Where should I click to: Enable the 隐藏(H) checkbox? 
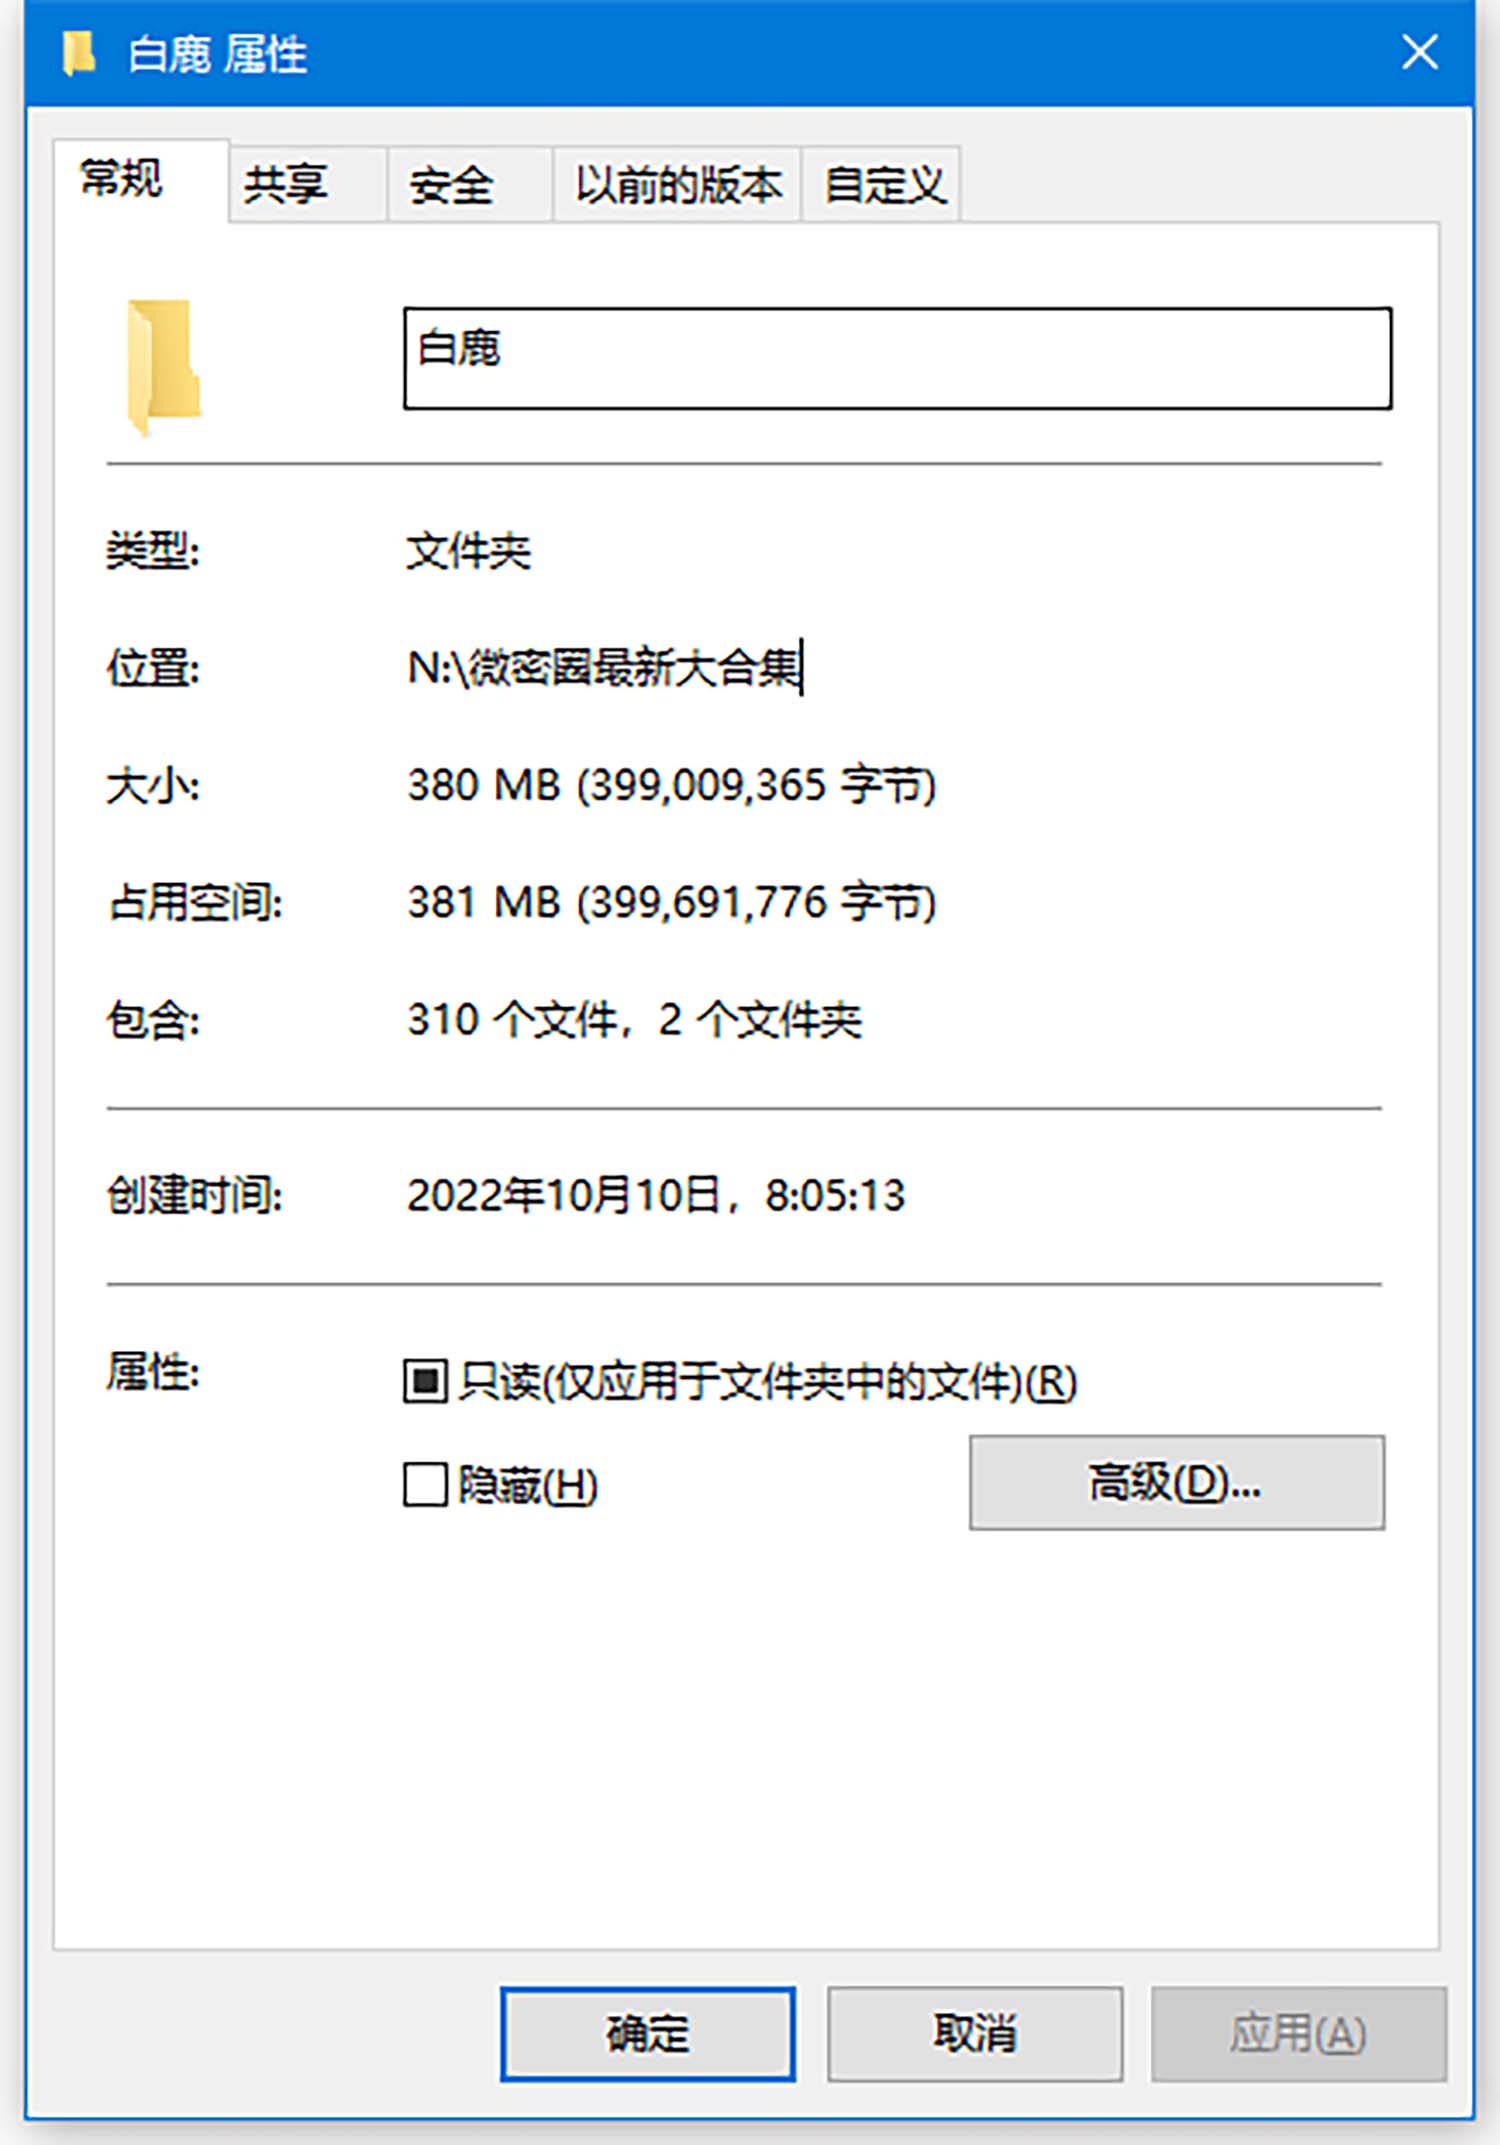(425, 1484)
